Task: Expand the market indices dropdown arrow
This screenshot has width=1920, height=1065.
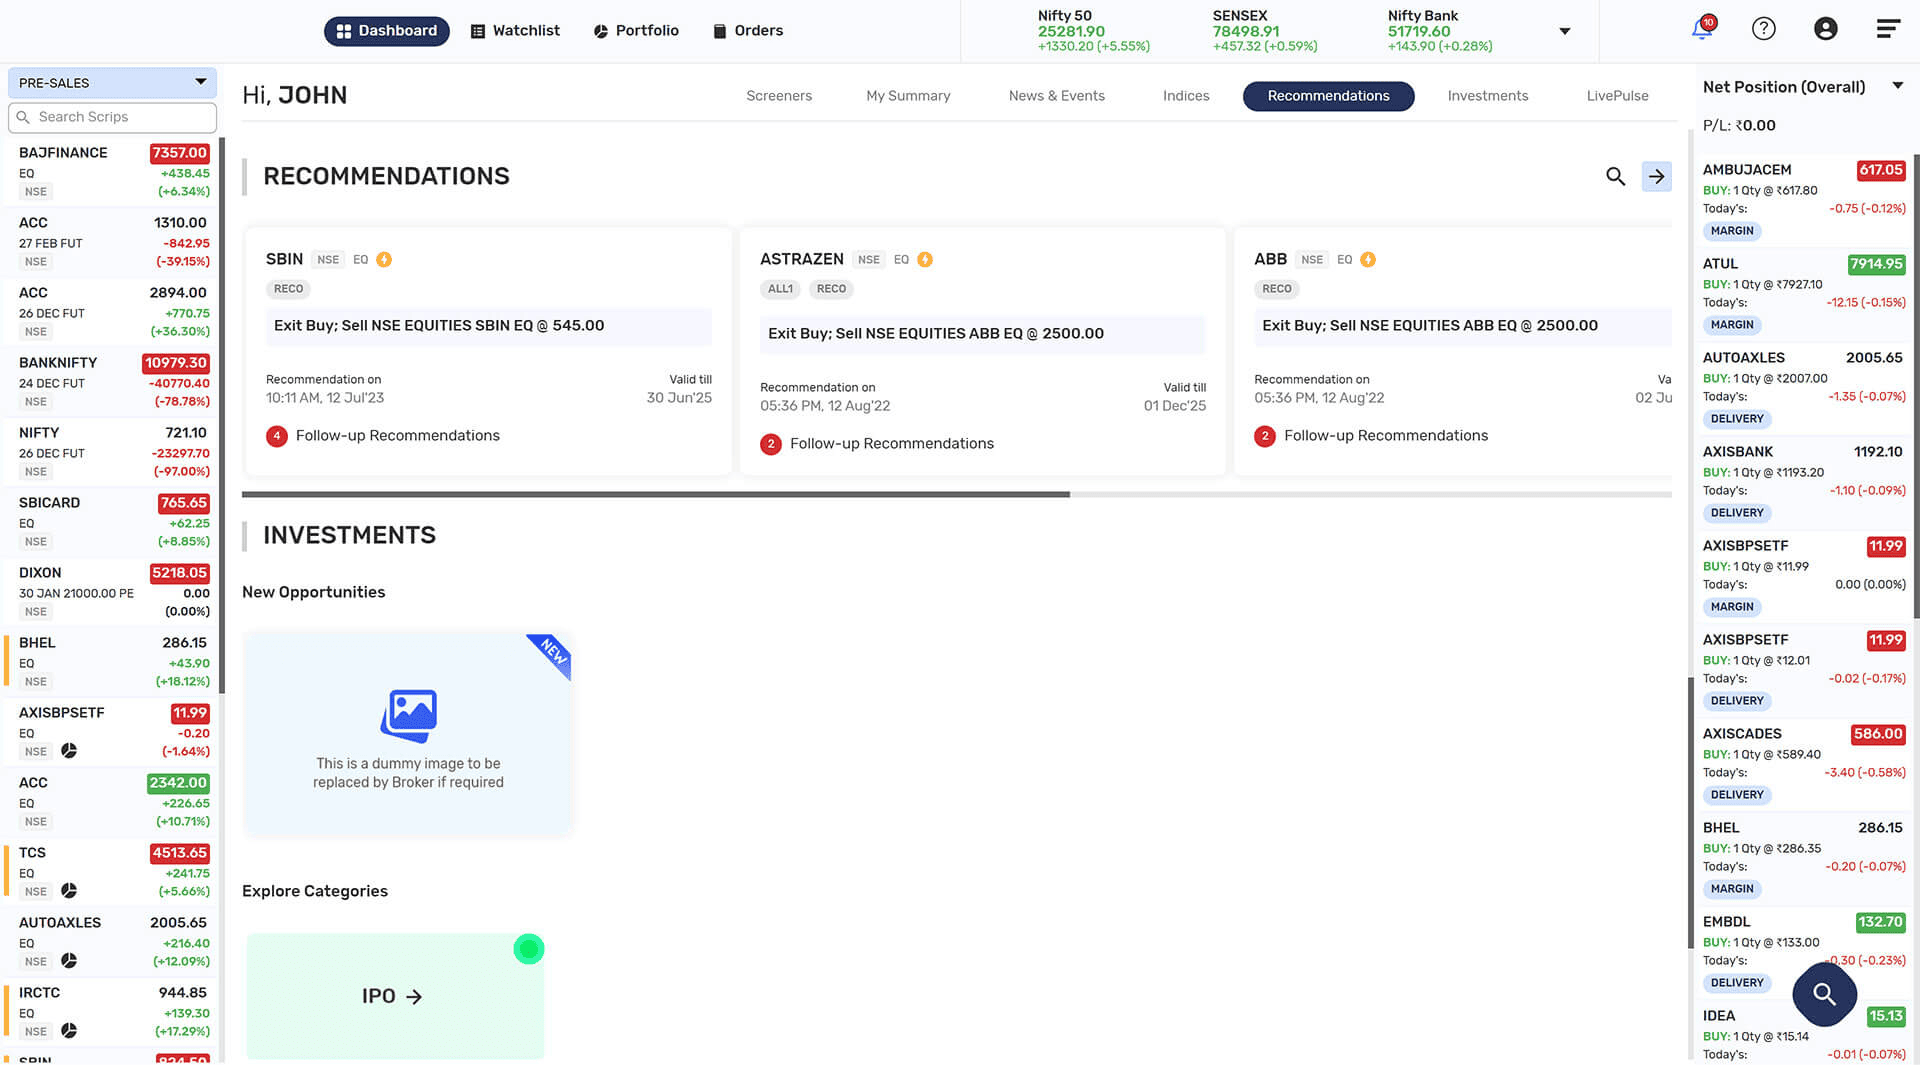Action: click(x=1565, y=31)
